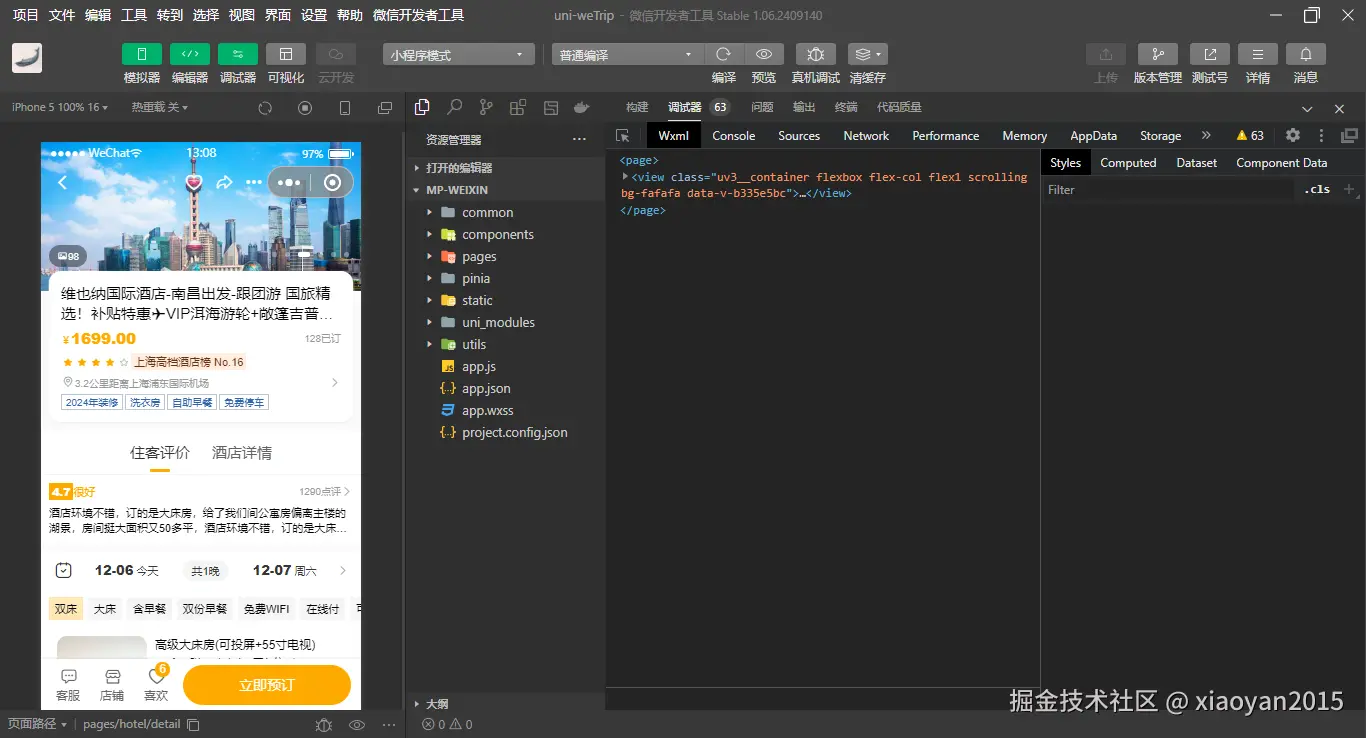Click the 编译 refresh compile icon

(724, 54)
